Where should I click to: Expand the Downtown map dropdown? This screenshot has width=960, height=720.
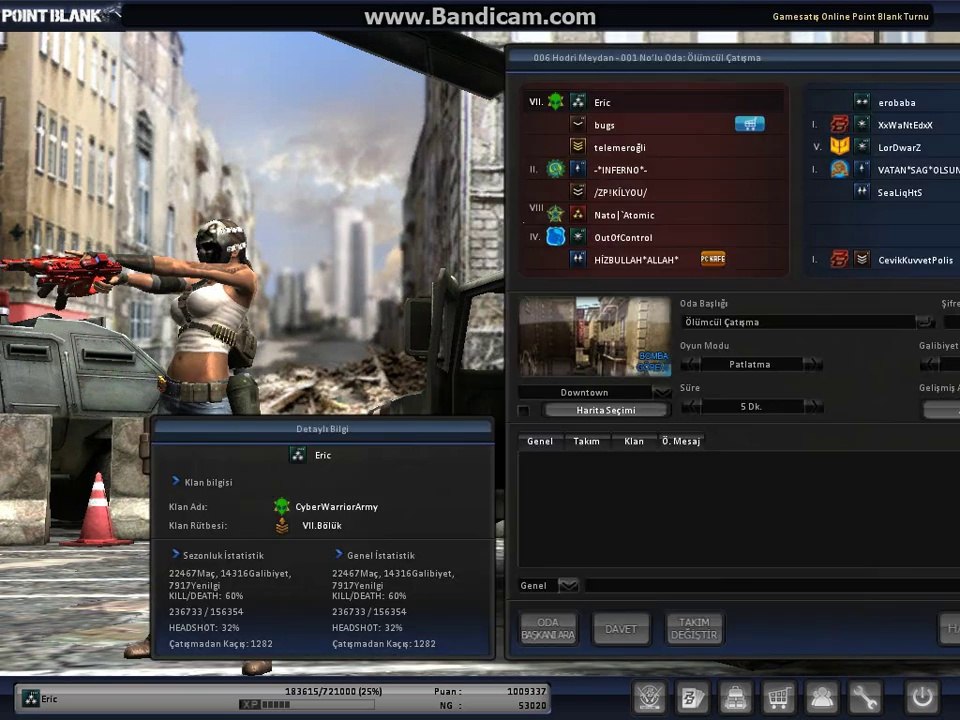661,392
